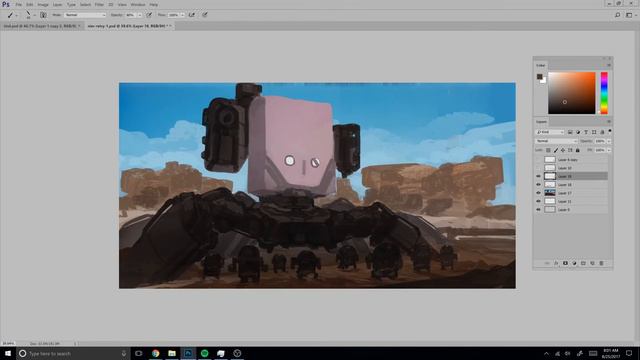Click the background color swatch
Image resolution: width=640 pixels, height=360 pixels.
click(x=544, y=81)
